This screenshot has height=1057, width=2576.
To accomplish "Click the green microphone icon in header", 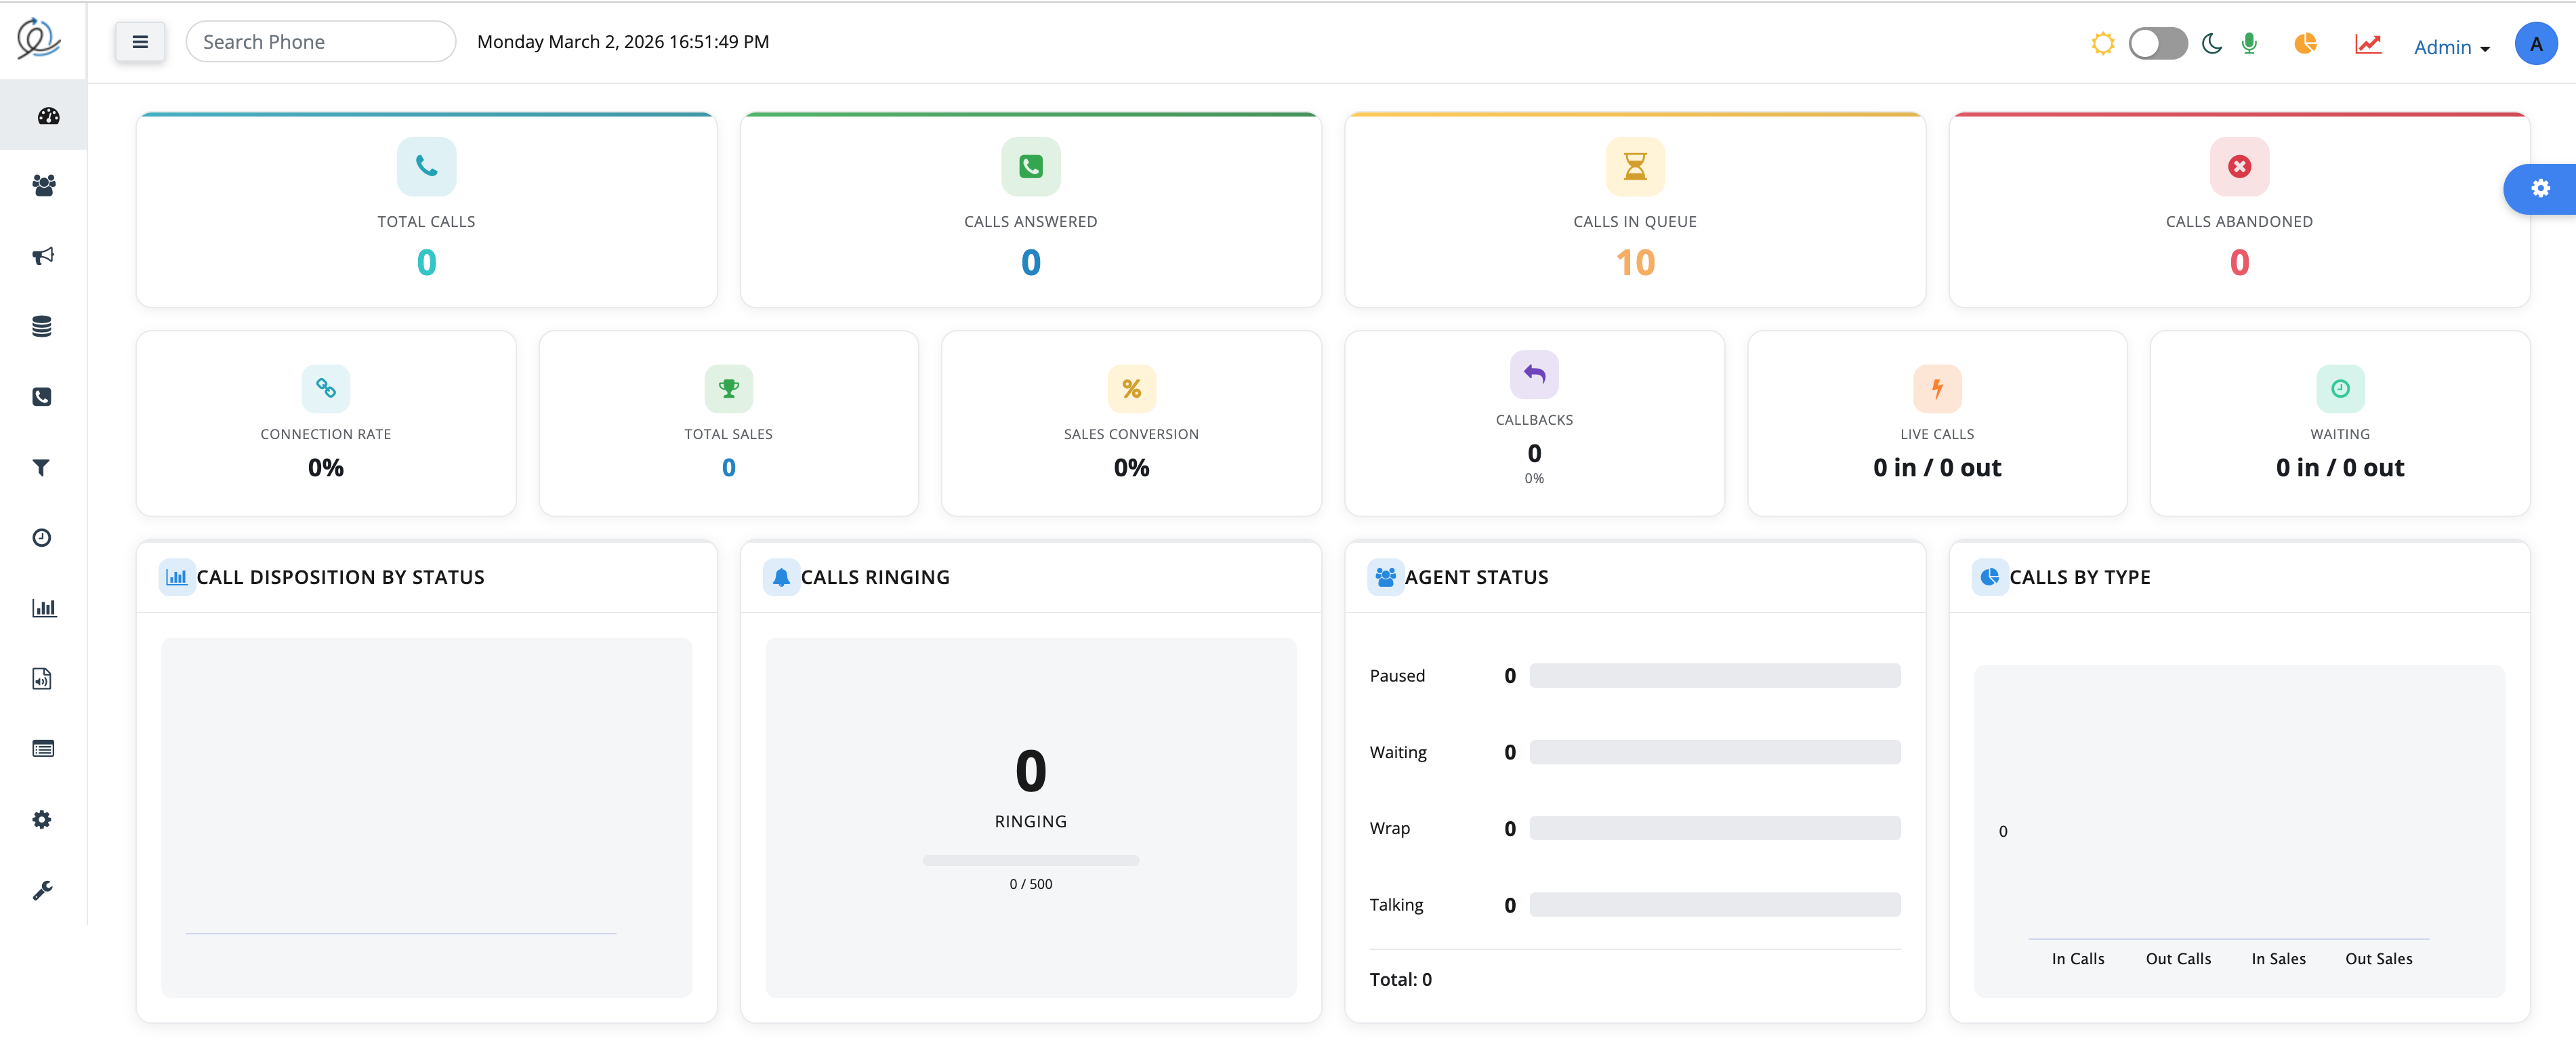I will point(2249,43).
